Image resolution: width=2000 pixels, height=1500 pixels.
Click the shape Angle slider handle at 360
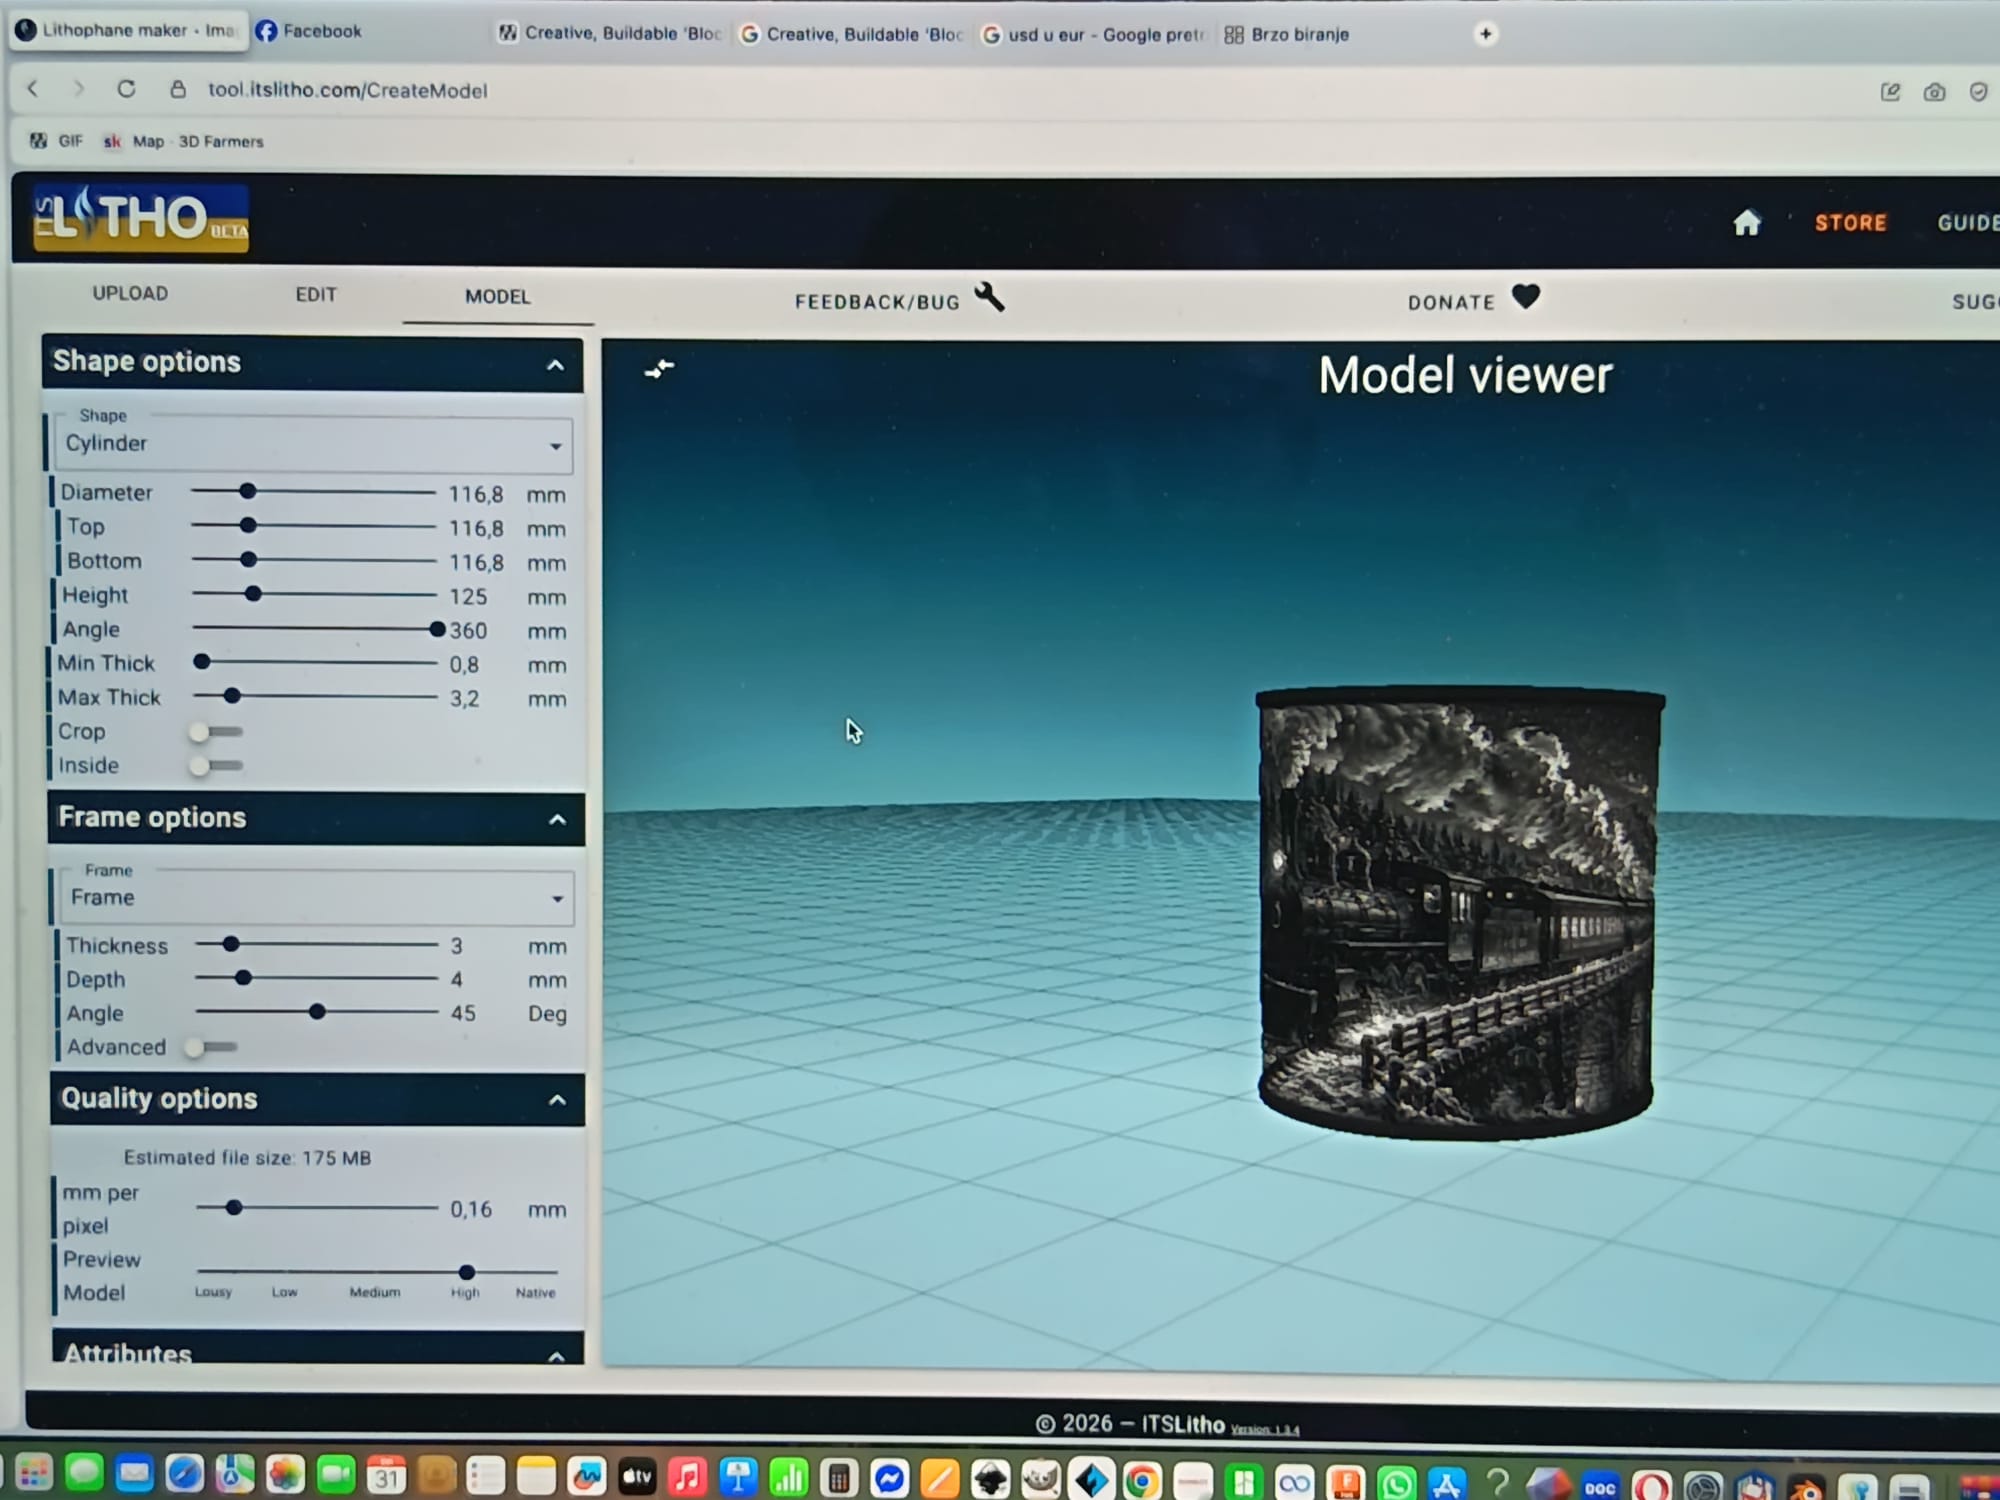tap(437, 629)
